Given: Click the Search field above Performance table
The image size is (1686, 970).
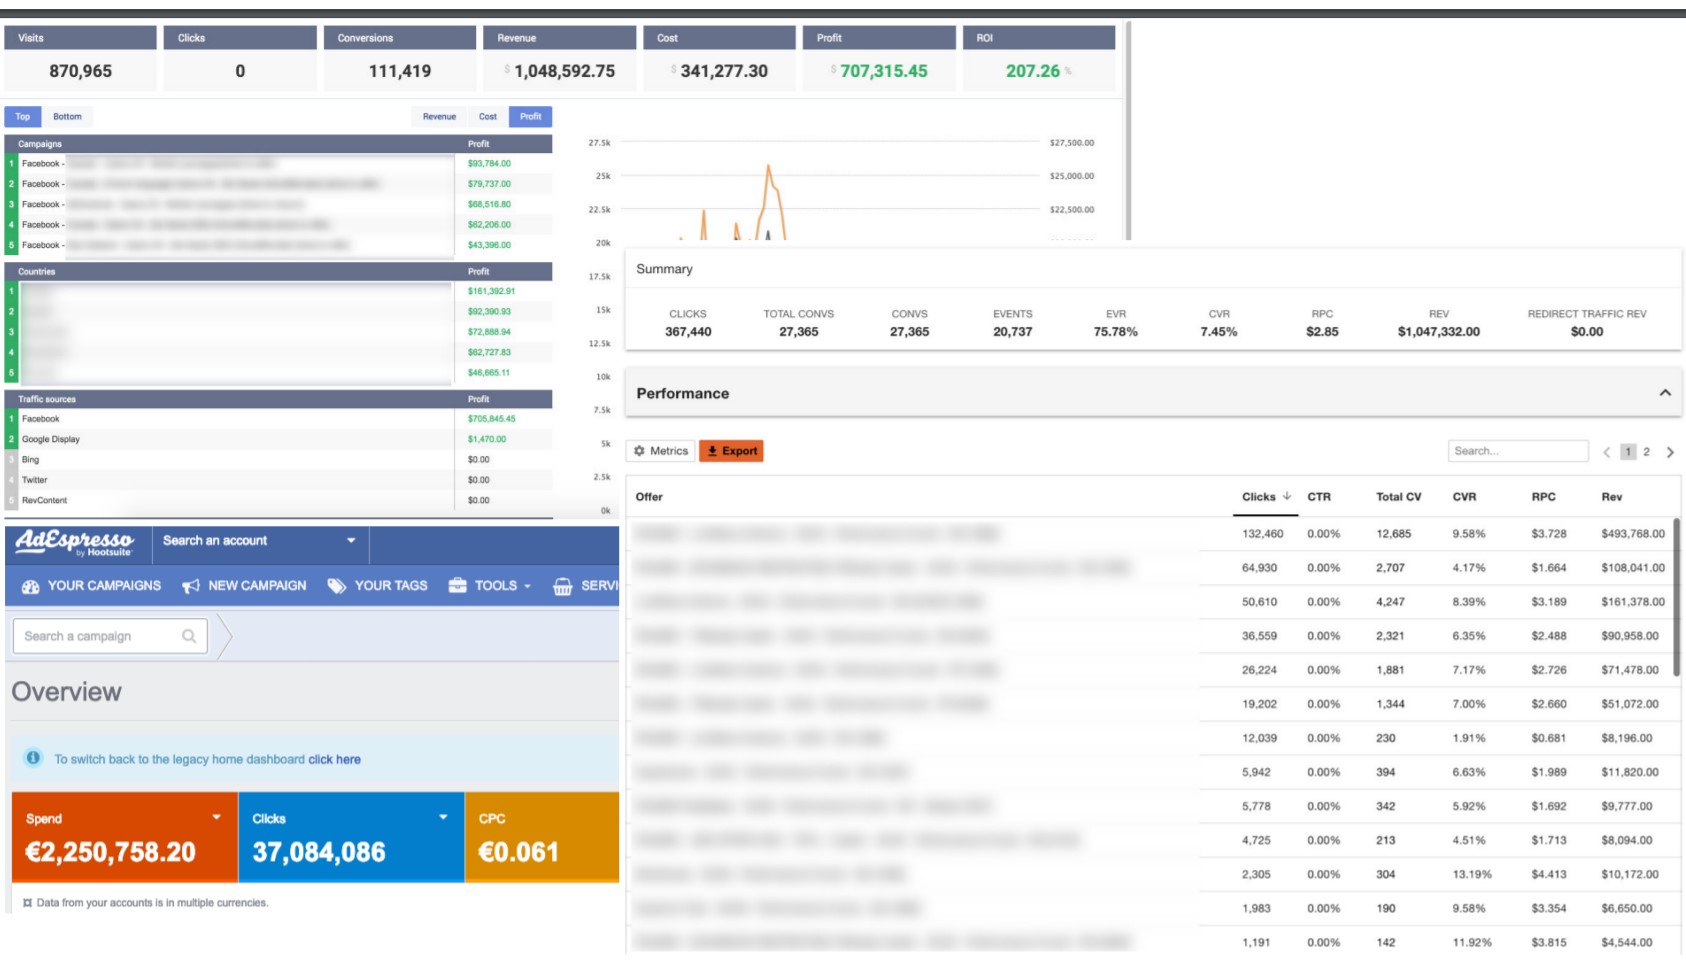Looking at the screenshot, I should (1518, 451).
